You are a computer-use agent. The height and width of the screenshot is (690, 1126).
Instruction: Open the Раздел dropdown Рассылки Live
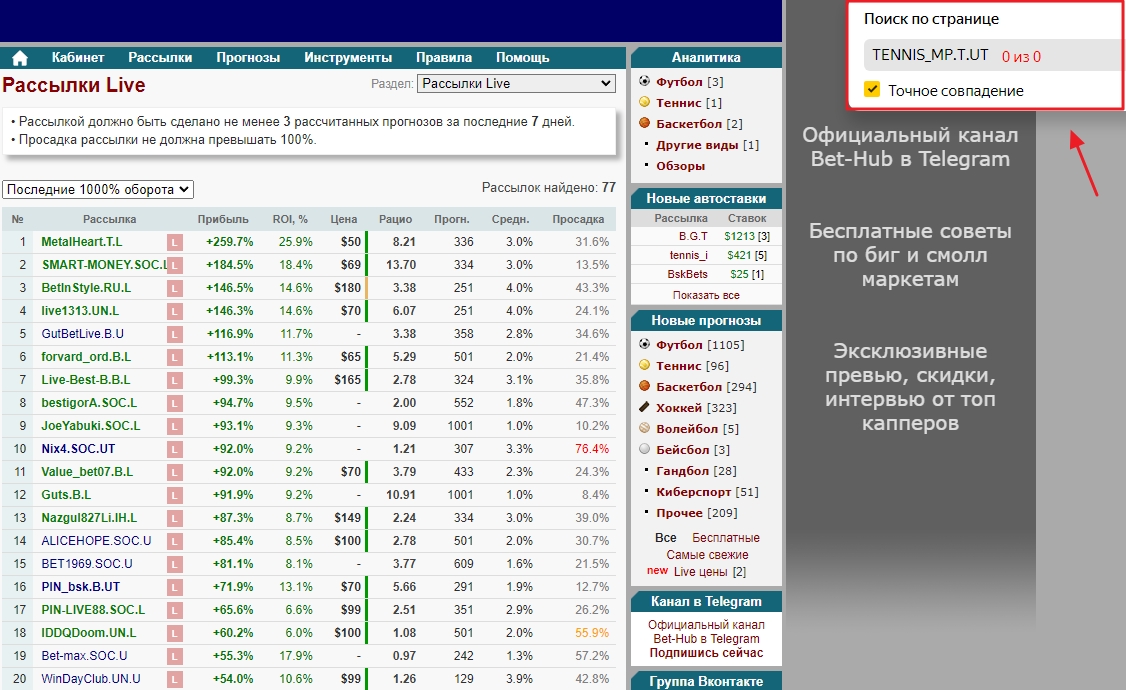point(516,84)
